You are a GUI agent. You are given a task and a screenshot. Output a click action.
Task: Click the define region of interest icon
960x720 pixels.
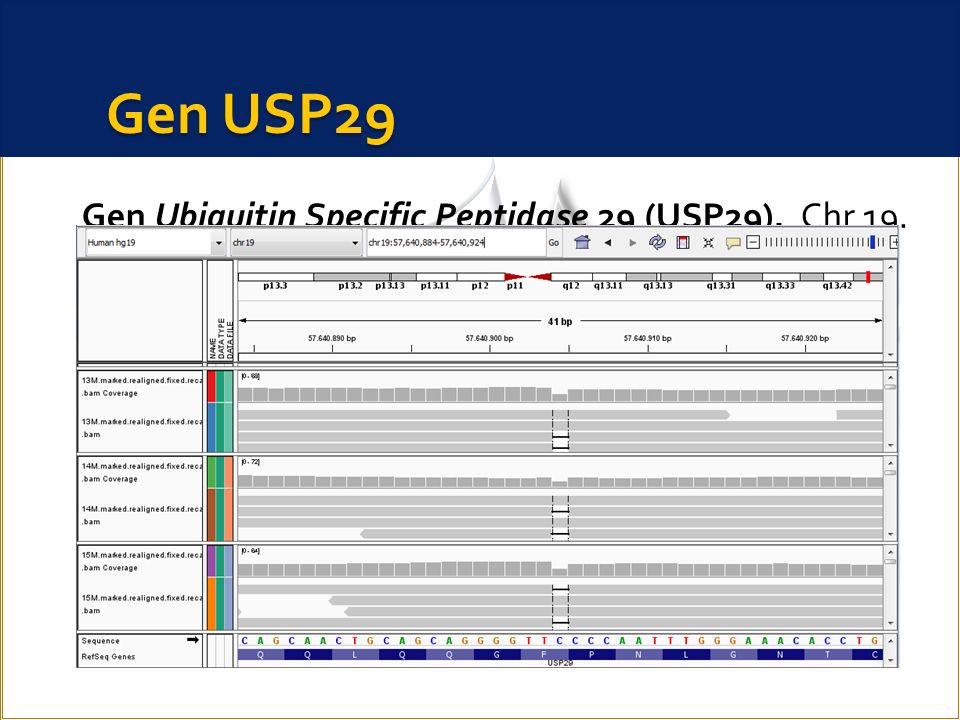coord(683,242)
